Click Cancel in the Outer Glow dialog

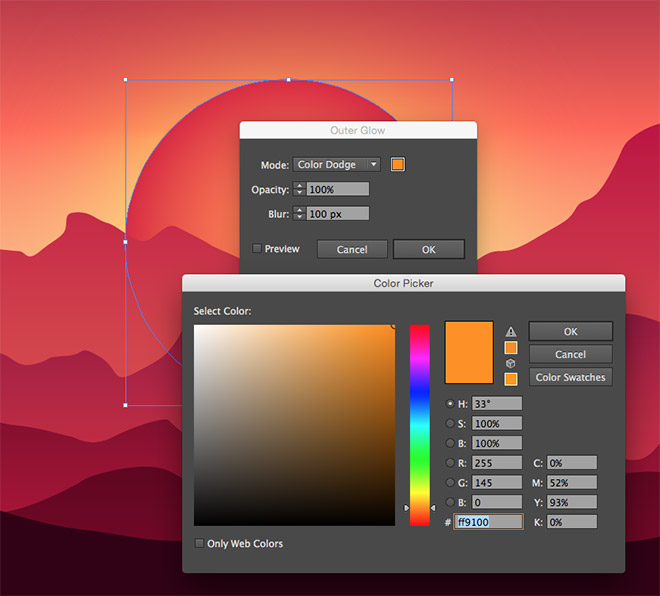(352, 249)
